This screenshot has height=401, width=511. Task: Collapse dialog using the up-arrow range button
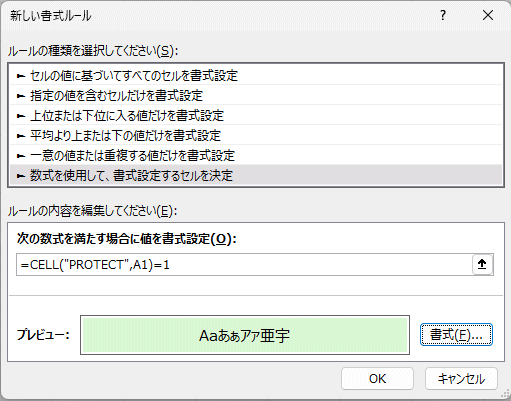coord(482,264)
